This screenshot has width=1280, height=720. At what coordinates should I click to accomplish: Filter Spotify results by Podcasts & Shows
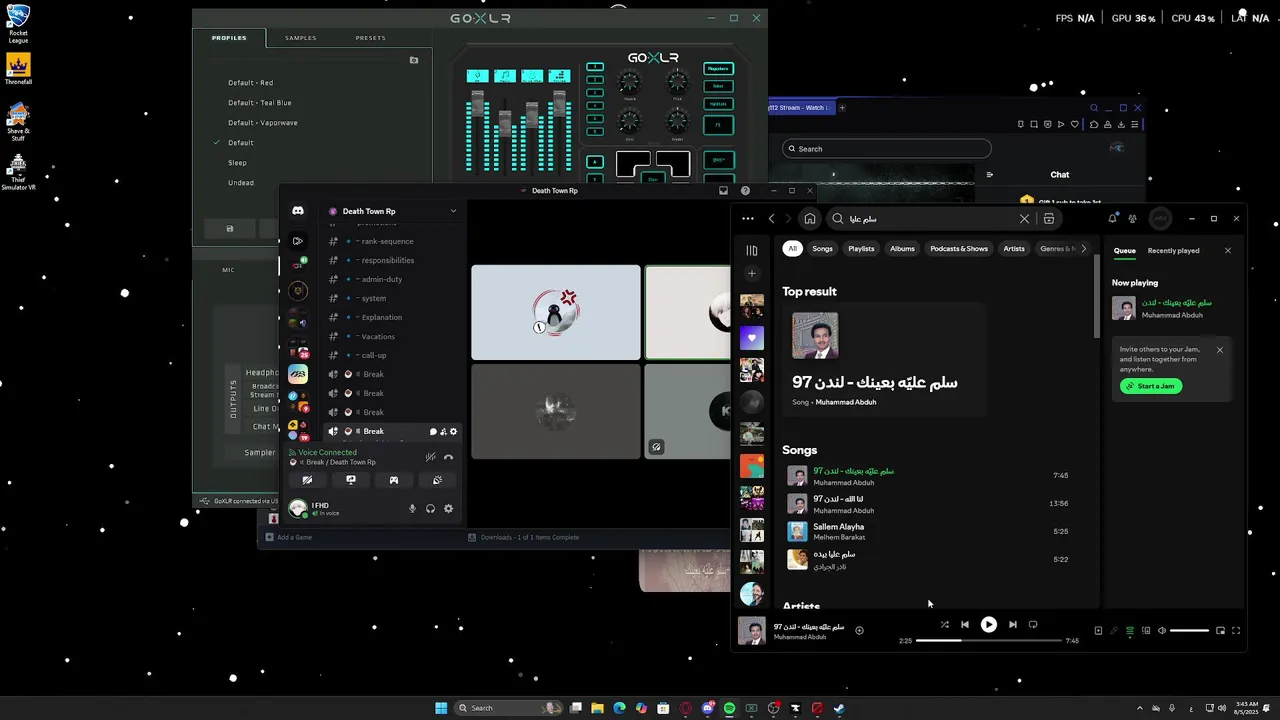[x=959, y=249]
